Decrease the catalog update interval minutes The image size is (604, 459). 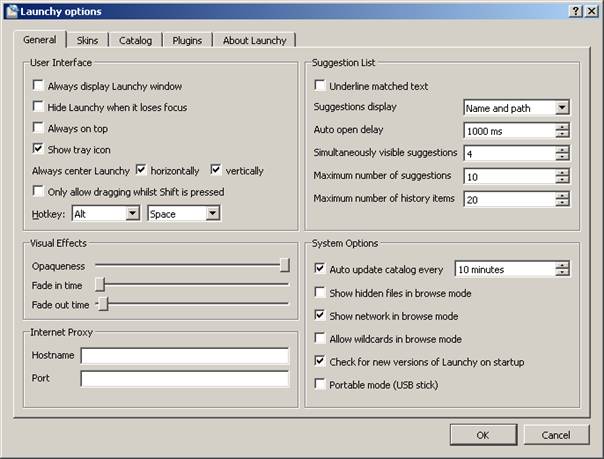[x=562, y=272]
